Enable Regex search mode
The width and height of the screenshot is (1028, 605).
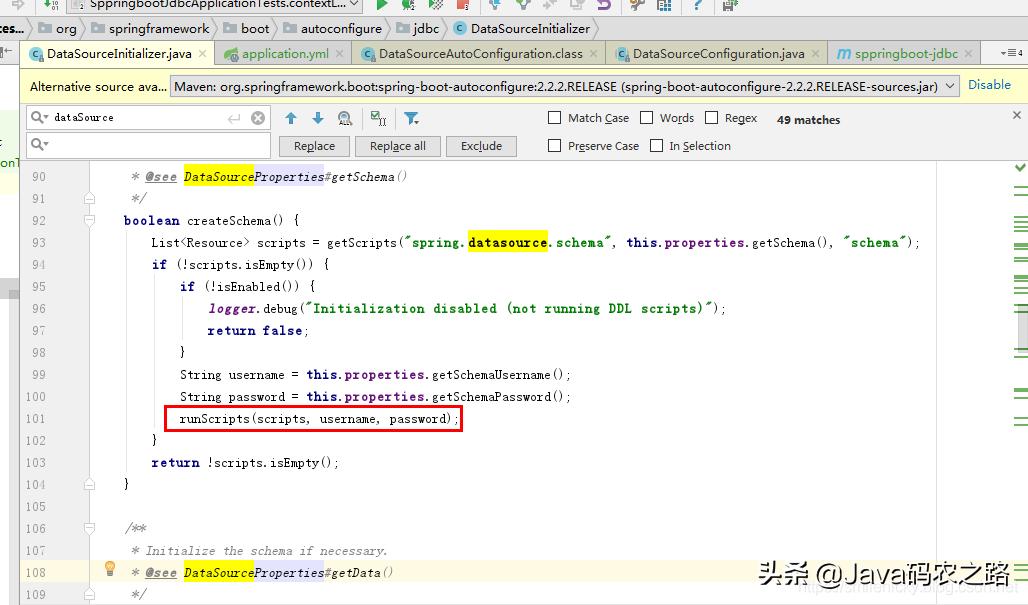click(x=713, y=117)
